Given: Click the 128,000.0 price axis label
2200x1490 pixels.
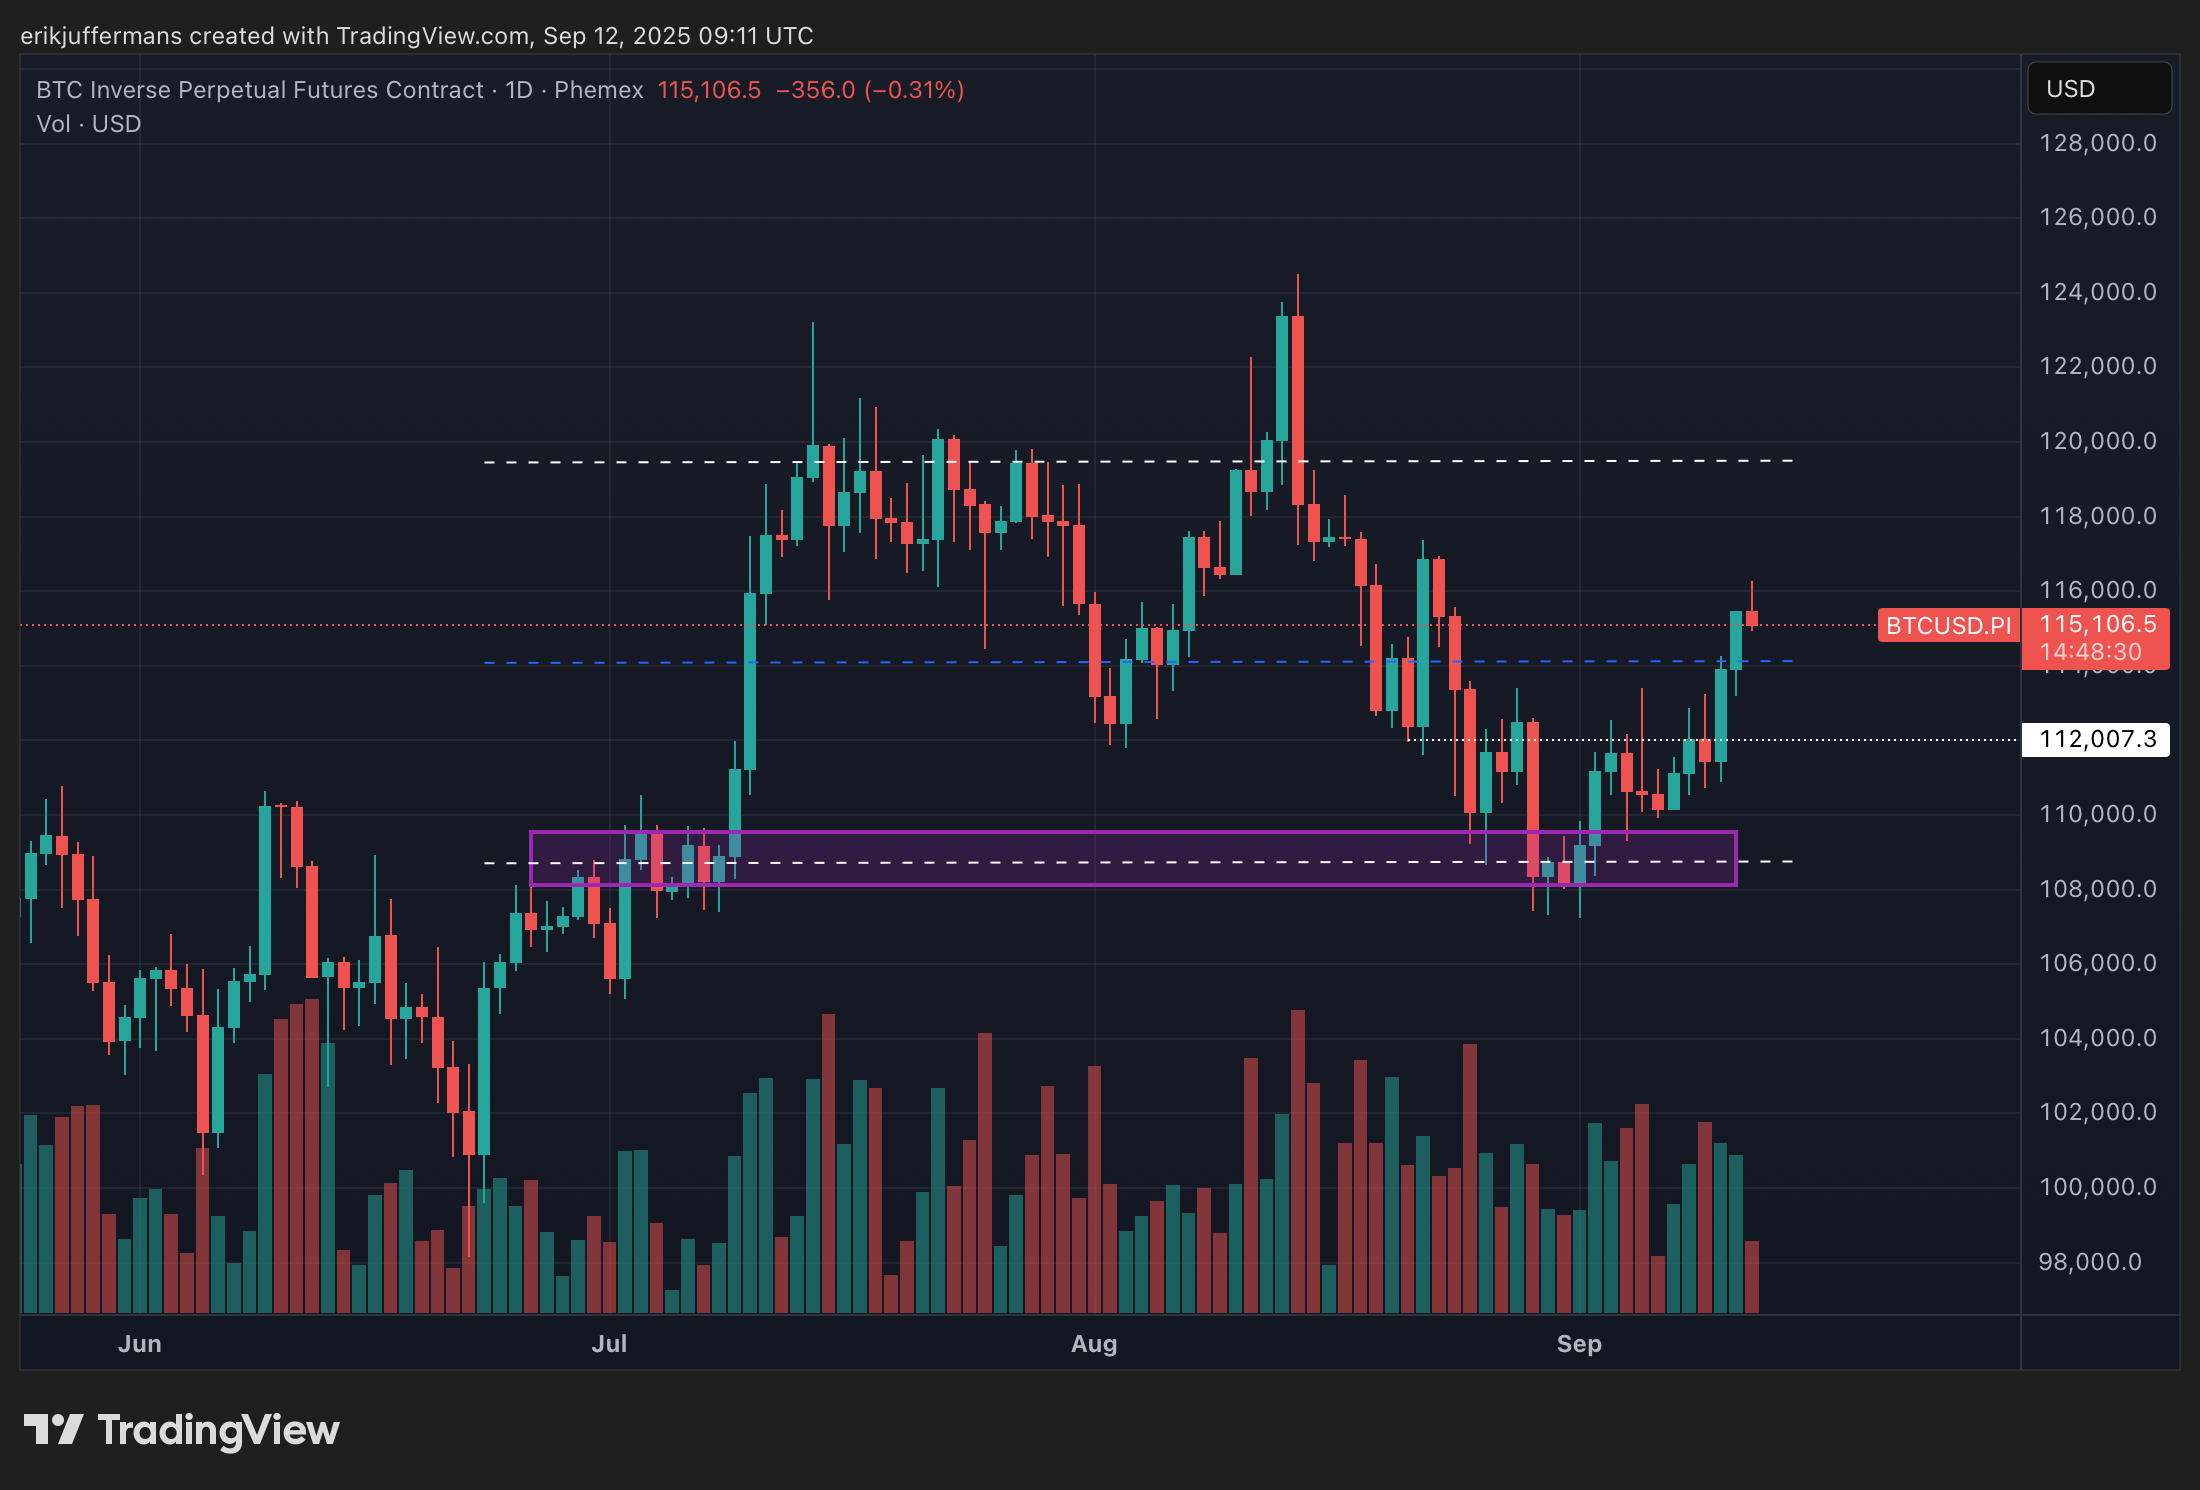Looking at the screenshot, I should coord(2097,143).
